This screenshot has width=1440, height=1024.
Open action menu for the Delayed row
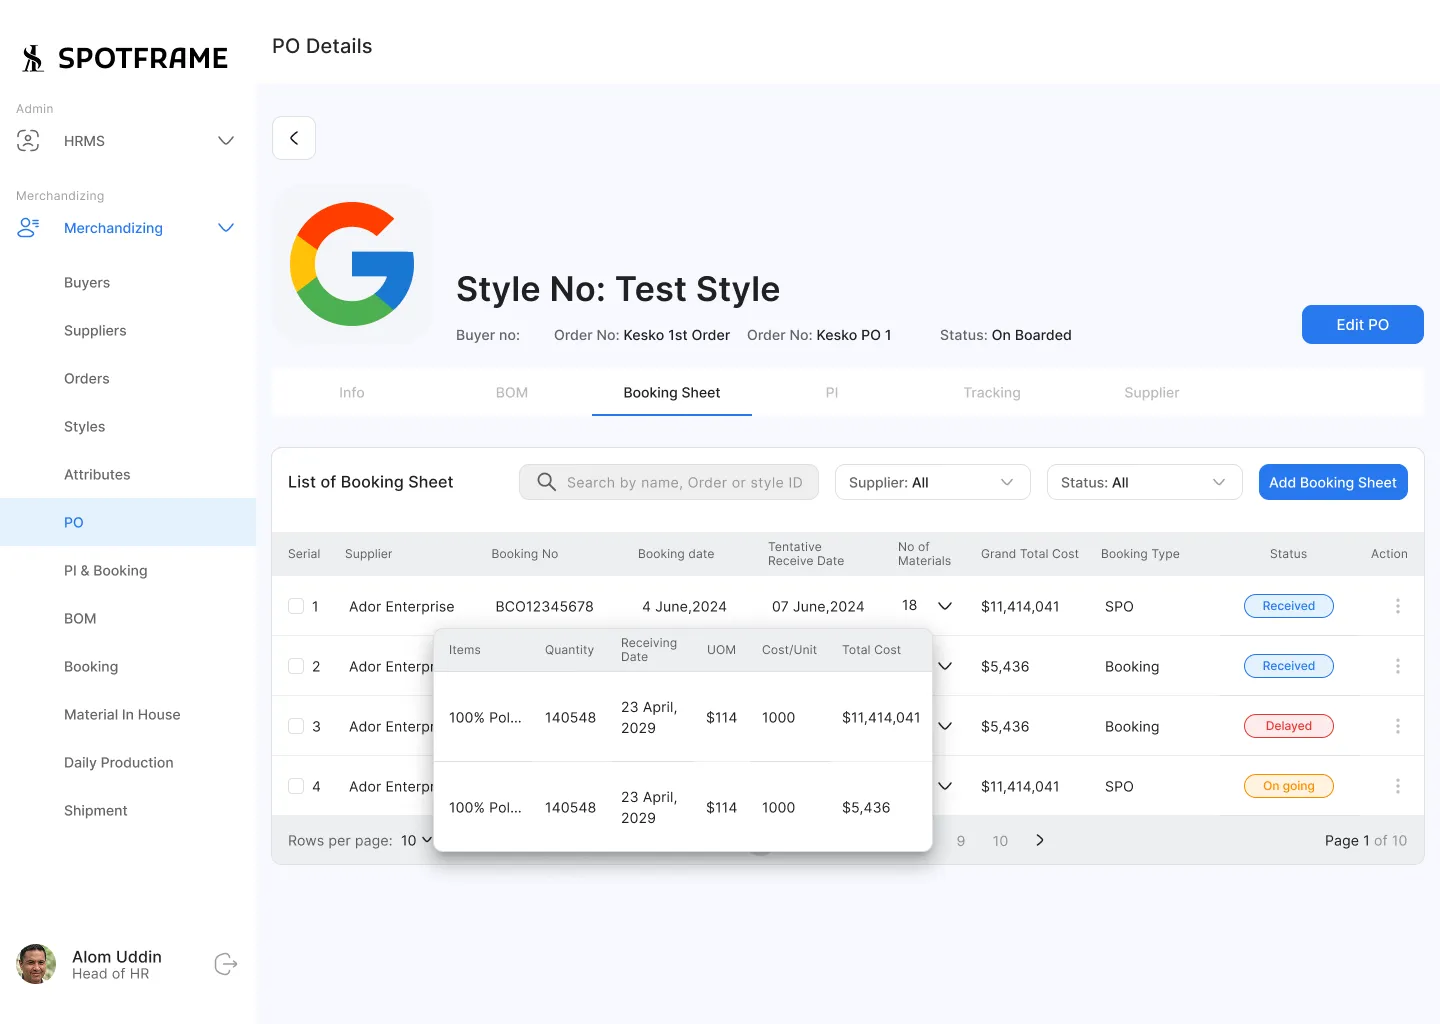[1397, 726]
